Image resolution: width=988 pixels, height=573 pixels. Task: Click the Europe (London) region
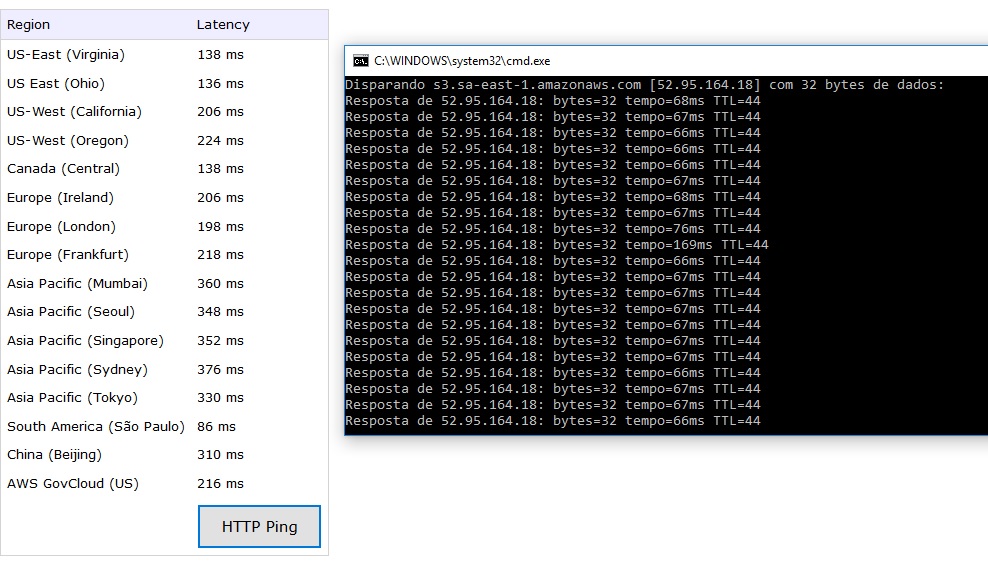coord(61,227)
